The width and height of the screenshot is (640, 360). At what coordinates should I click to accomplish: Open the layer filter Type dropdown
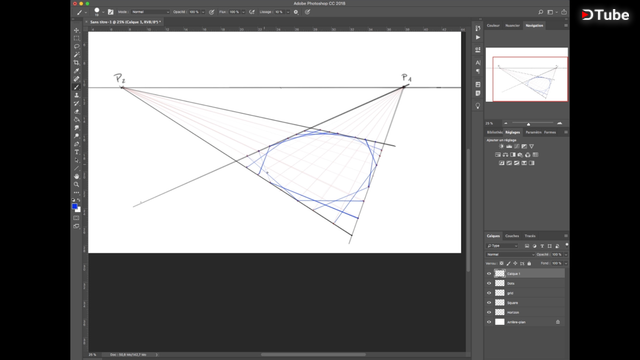[502, 246]
